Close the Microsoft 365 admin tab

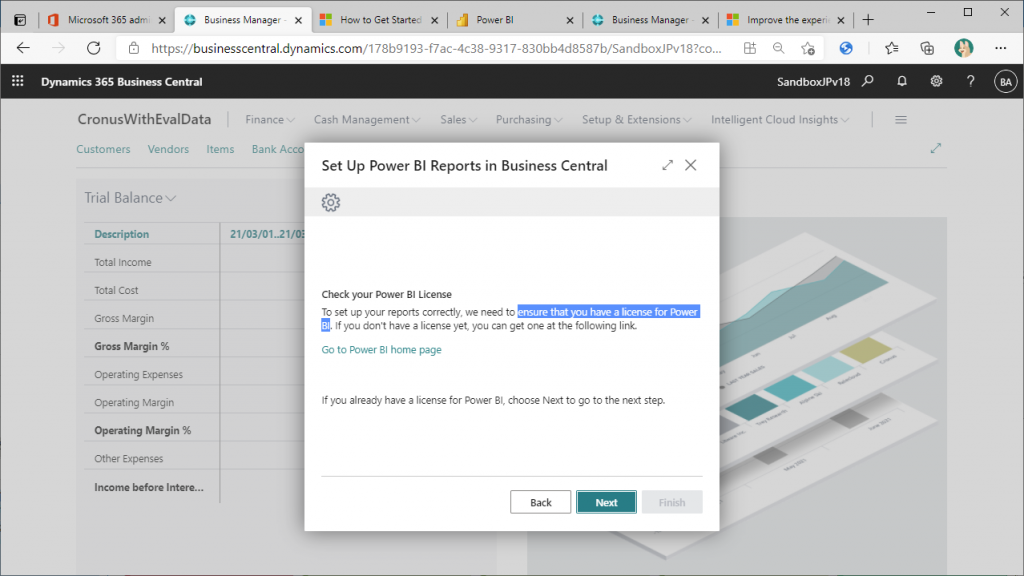tap(162, 20)
